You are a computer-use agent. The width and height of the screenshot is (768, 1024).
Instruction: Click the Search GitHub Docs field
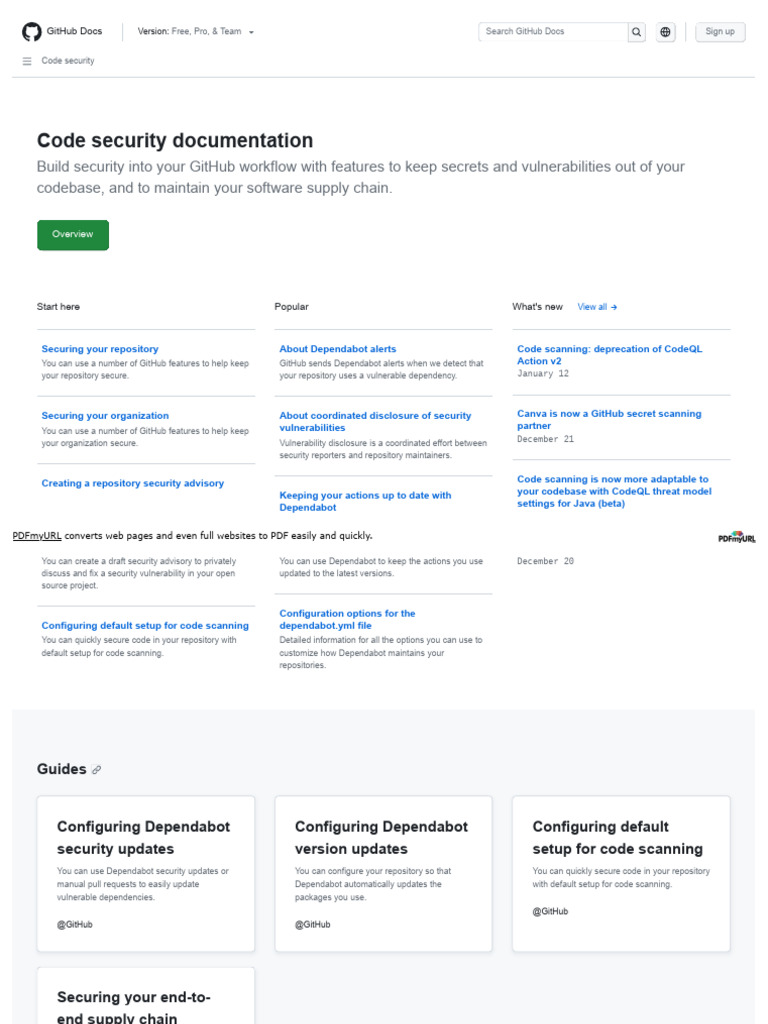[x=553, y=32]
